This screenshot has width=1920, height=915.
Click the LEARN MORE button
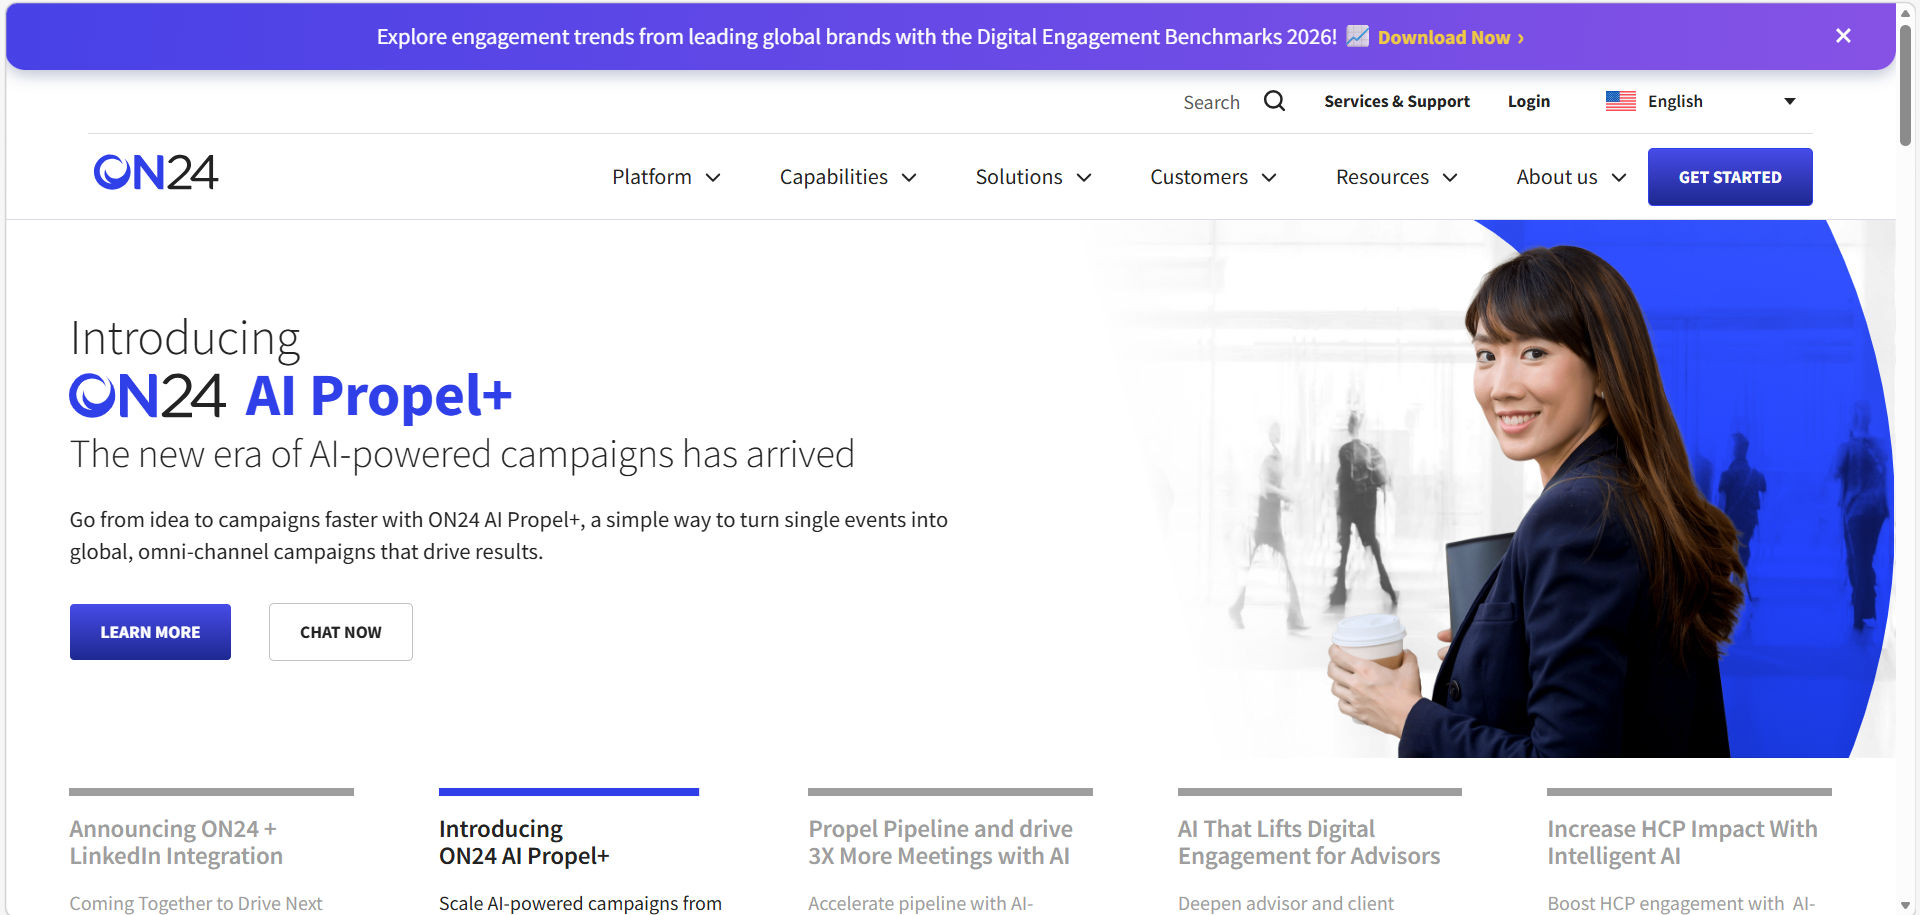tap(150, 632)
